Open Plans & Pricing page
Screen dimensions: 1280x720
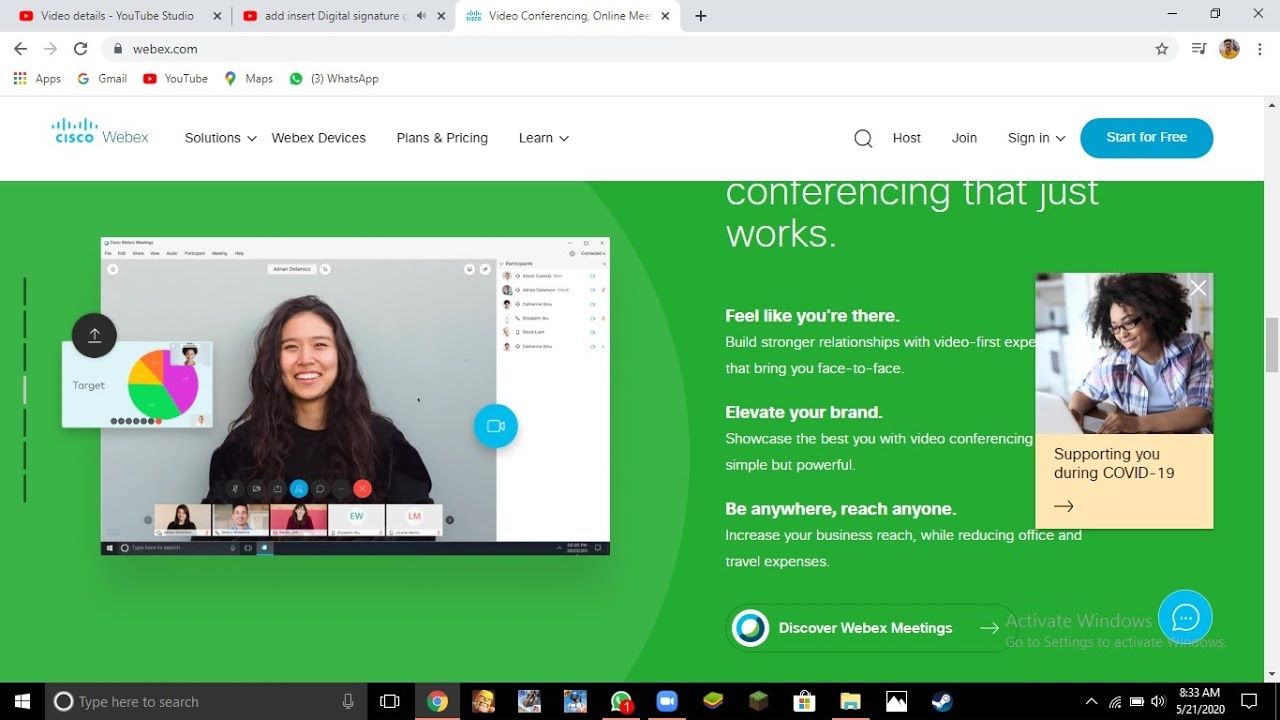pos(442,138)
